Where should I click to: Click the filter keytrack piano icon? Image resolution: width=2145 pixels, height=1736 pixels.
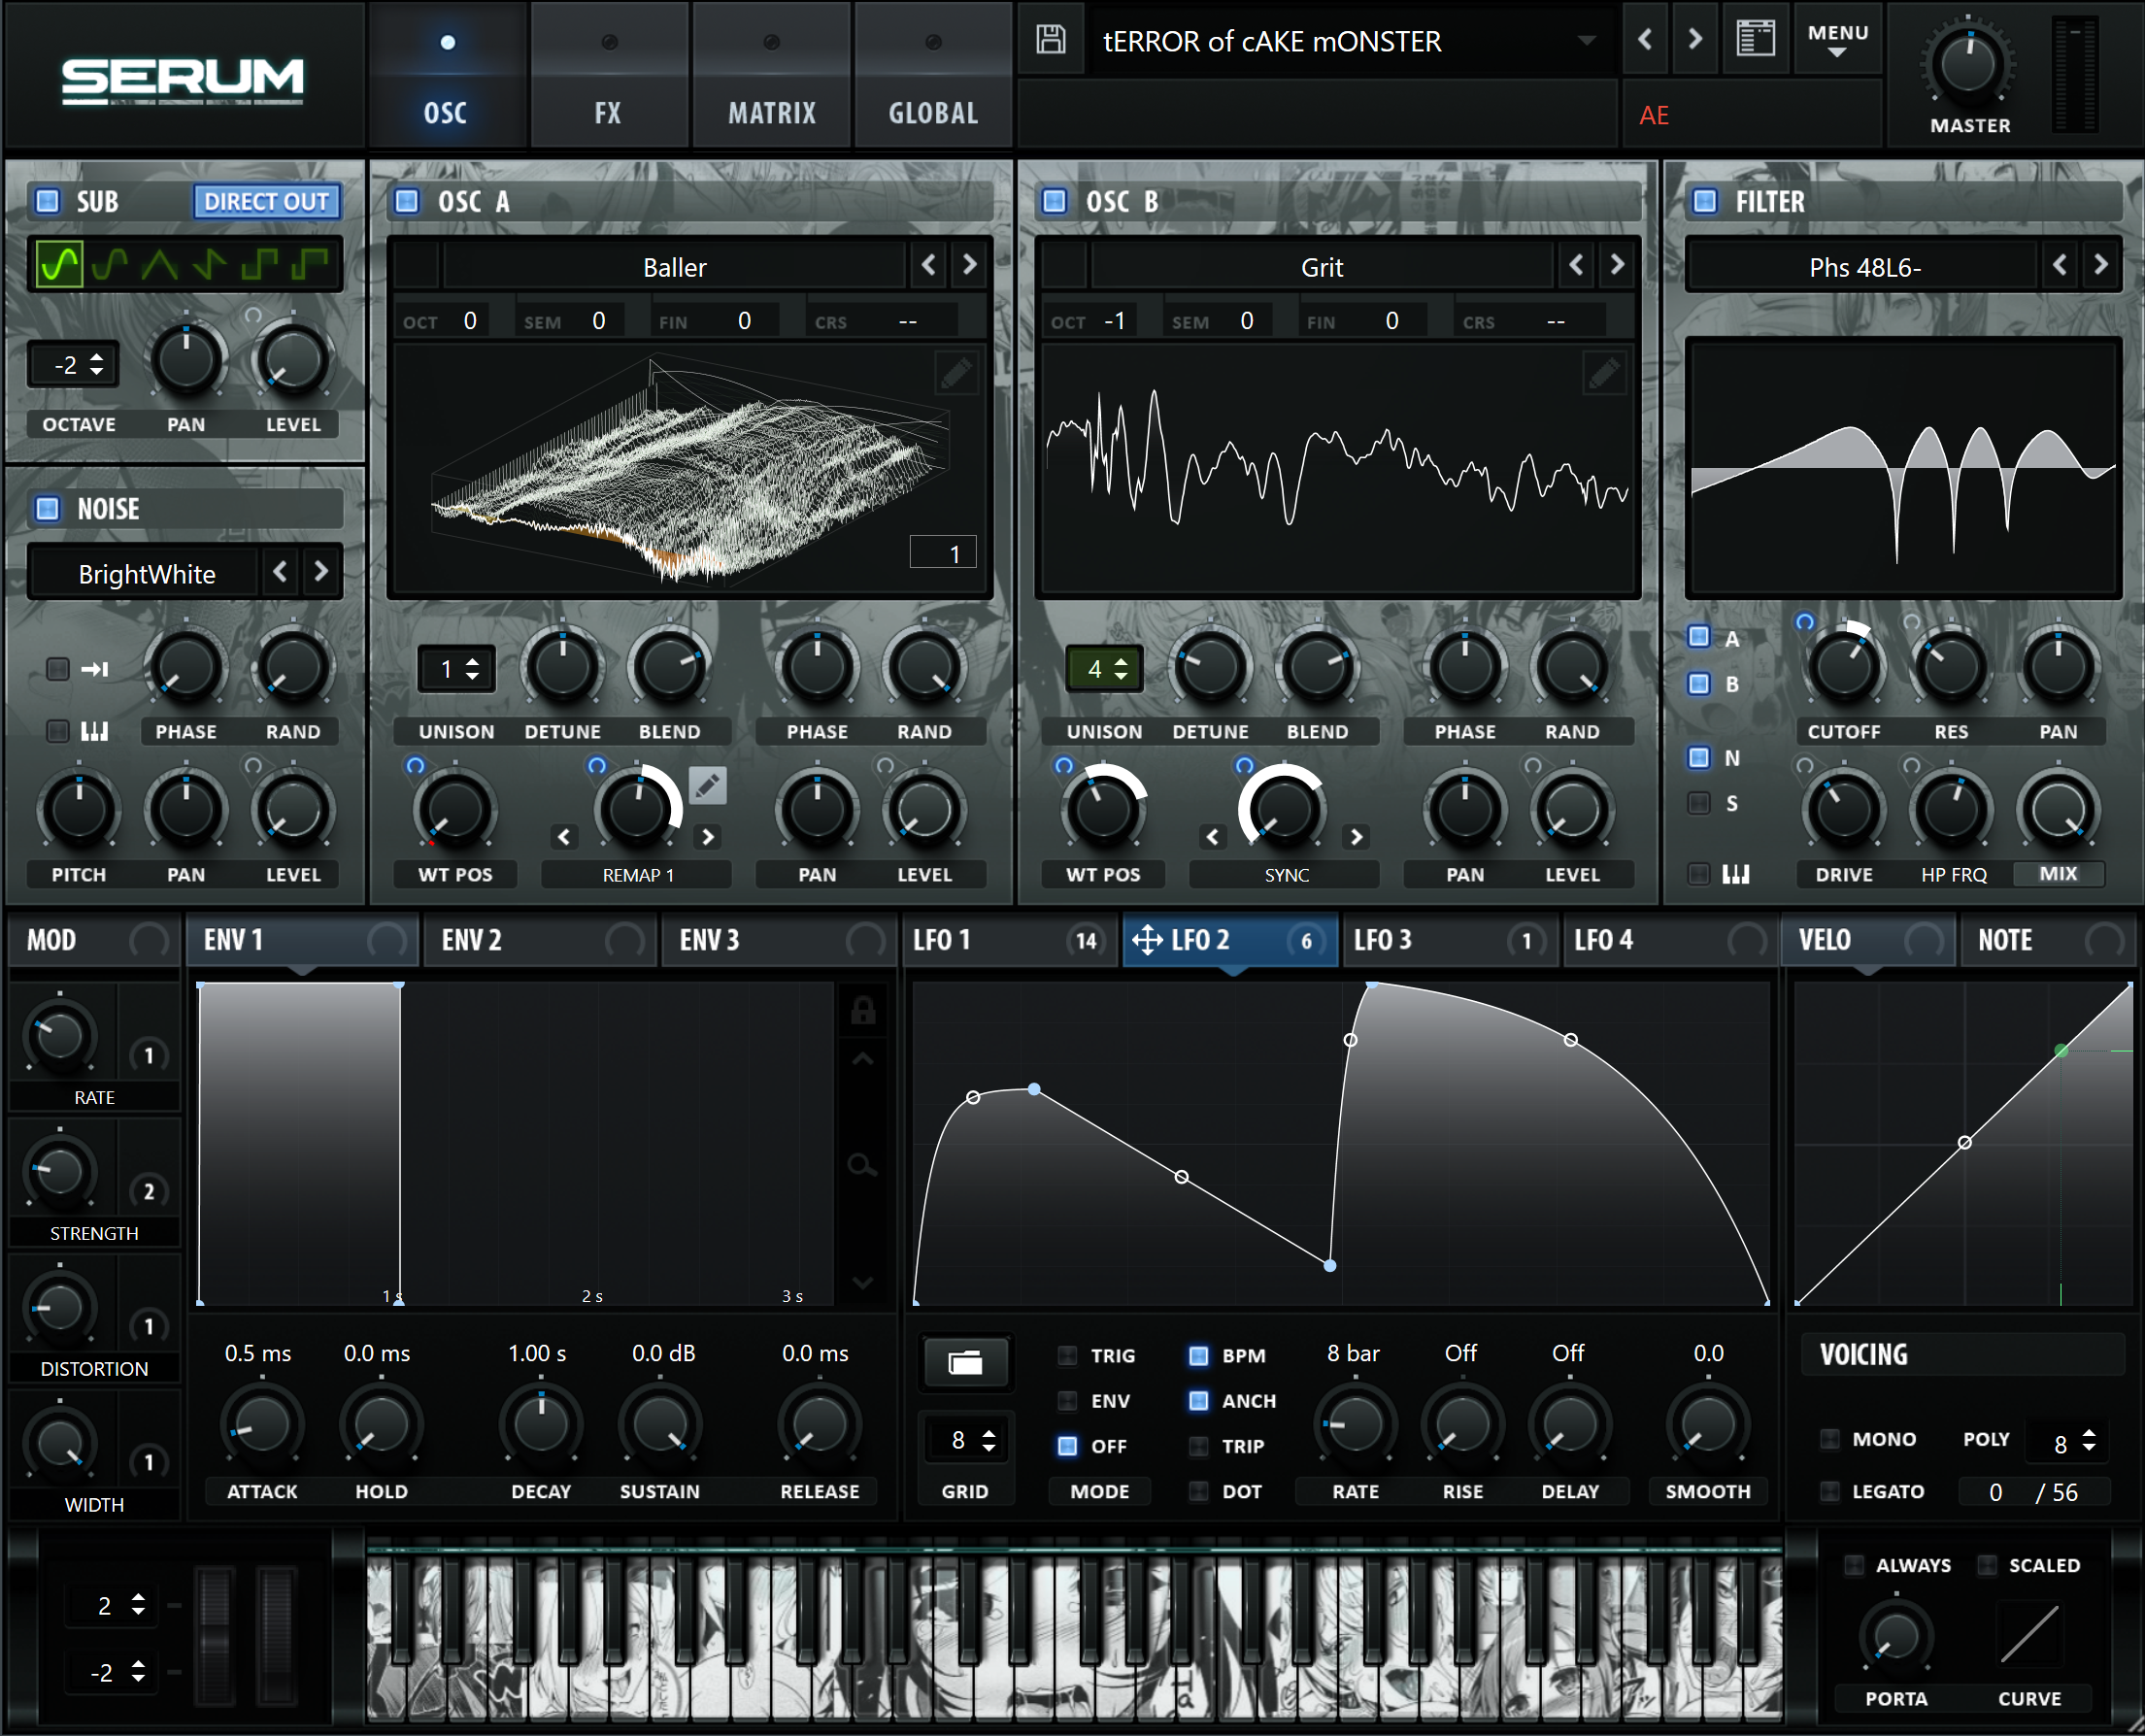click(x=1736, y=874)
